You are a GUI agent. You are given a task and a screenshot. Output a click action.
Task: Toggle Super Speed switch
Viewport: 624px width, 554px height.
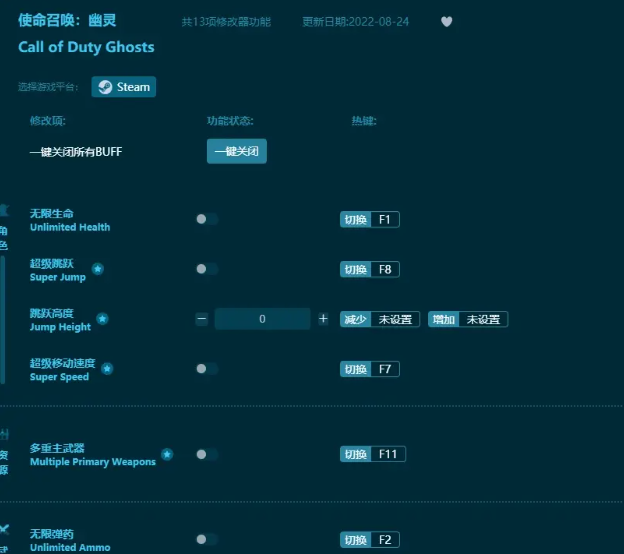pyautogui.click(x=207, y=369)
